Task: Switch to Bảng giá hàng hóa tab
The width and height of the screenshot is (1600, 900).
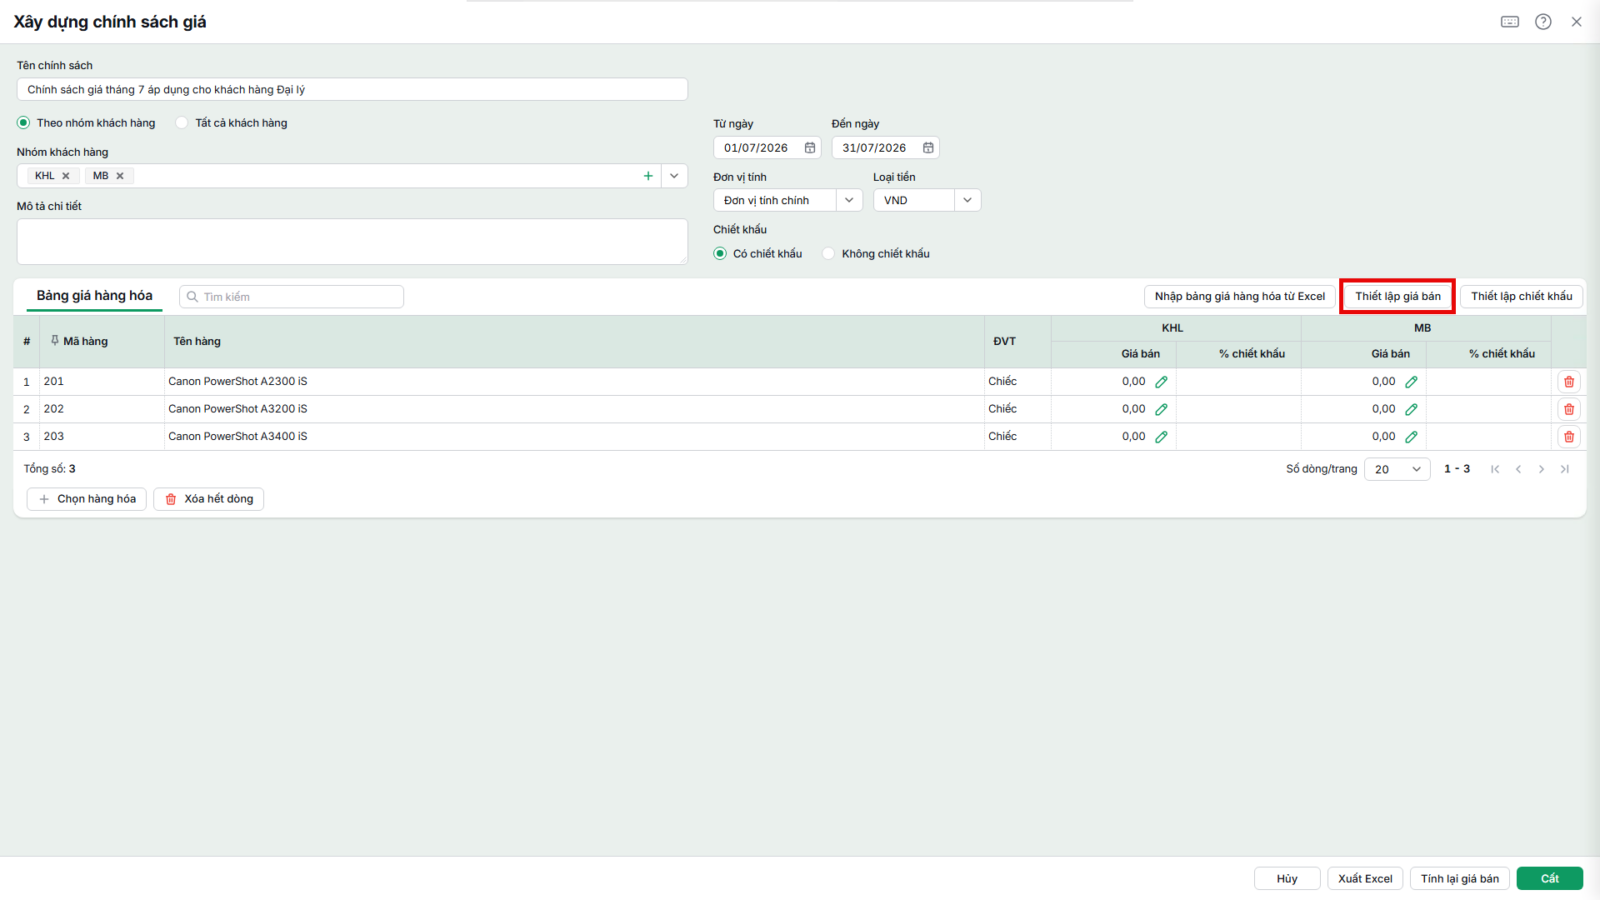Action: [x=95, y=296]
